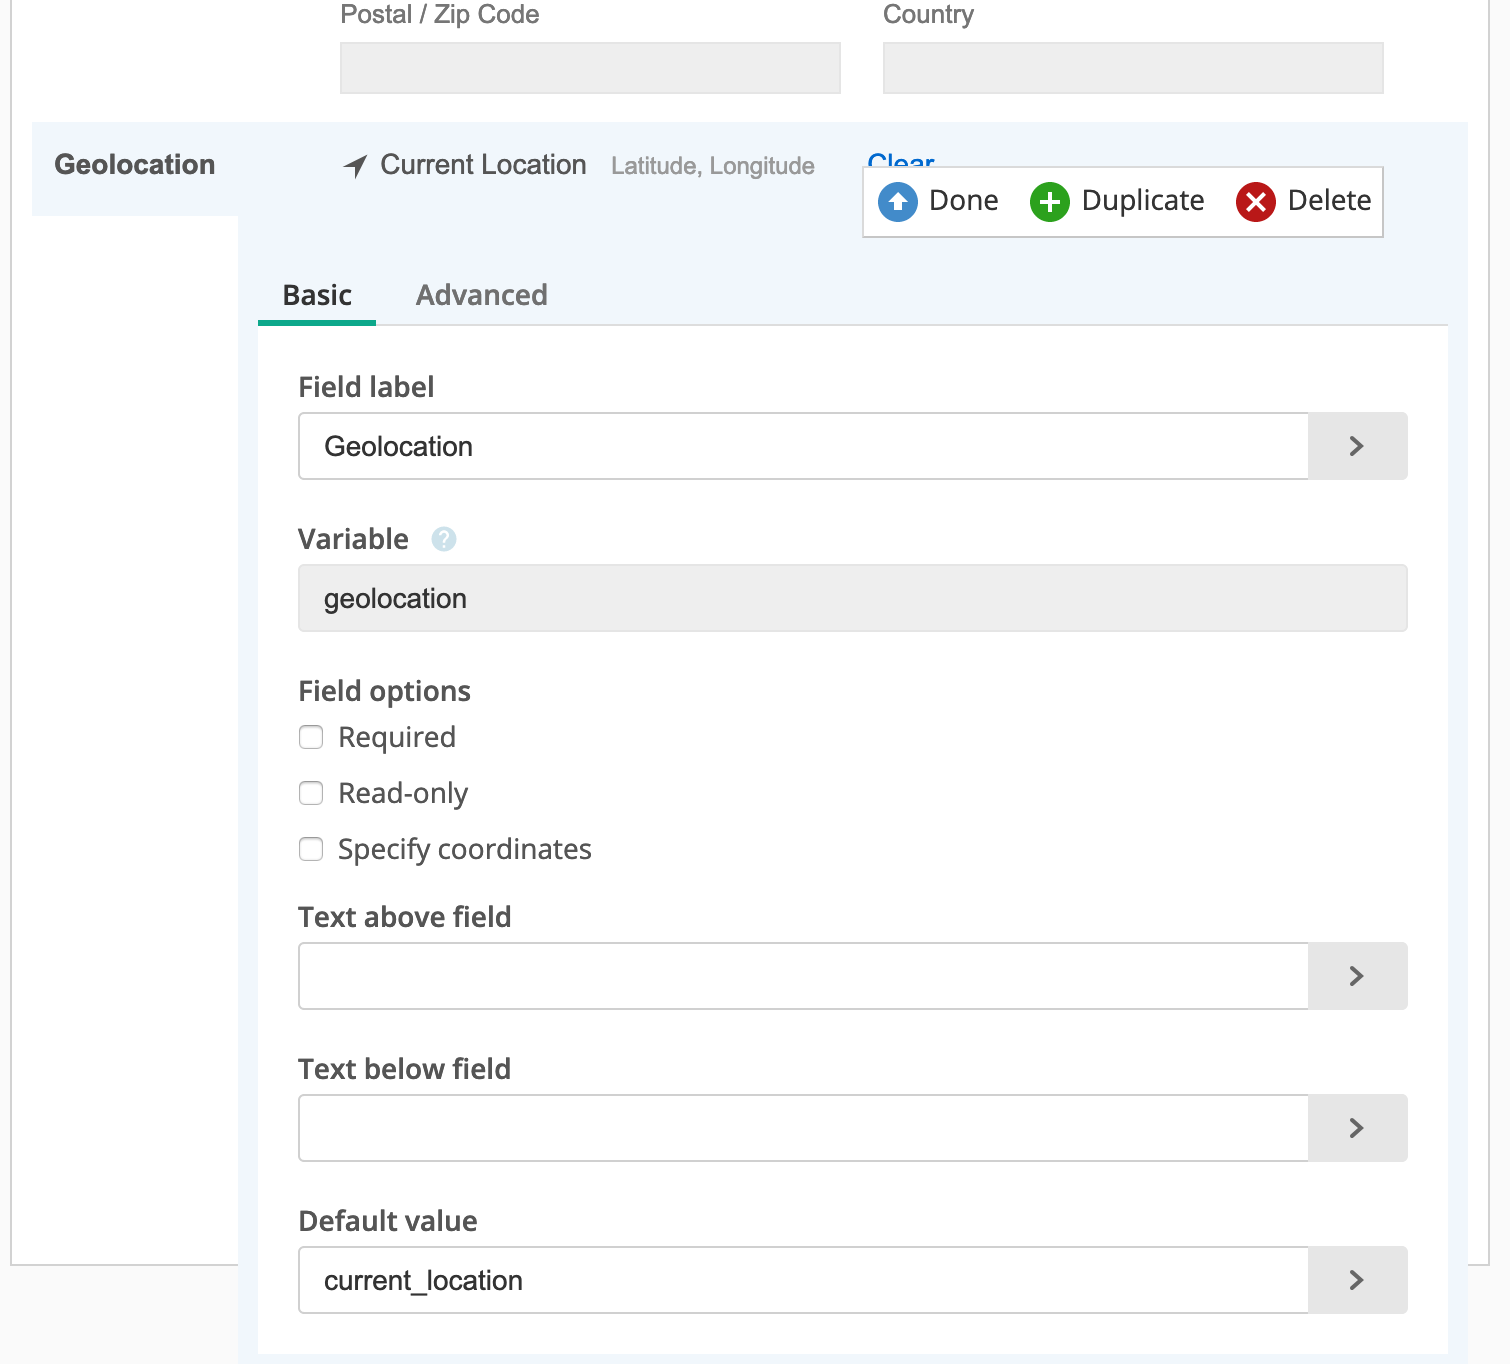
Task: Click the Current Location arrow icon
Action: 355,166
